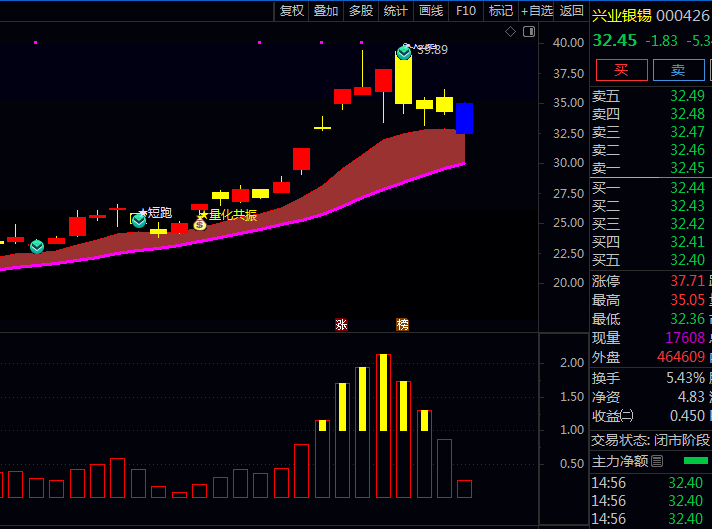Click the 现量 value 17608

point(685,338)
